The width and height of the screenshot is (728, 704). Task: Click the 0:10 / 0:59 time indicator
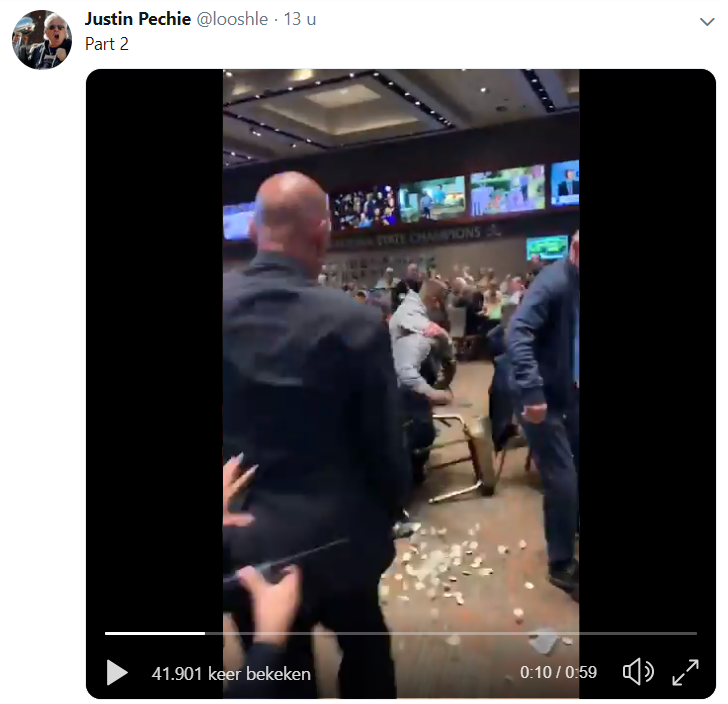pos(558,673)
